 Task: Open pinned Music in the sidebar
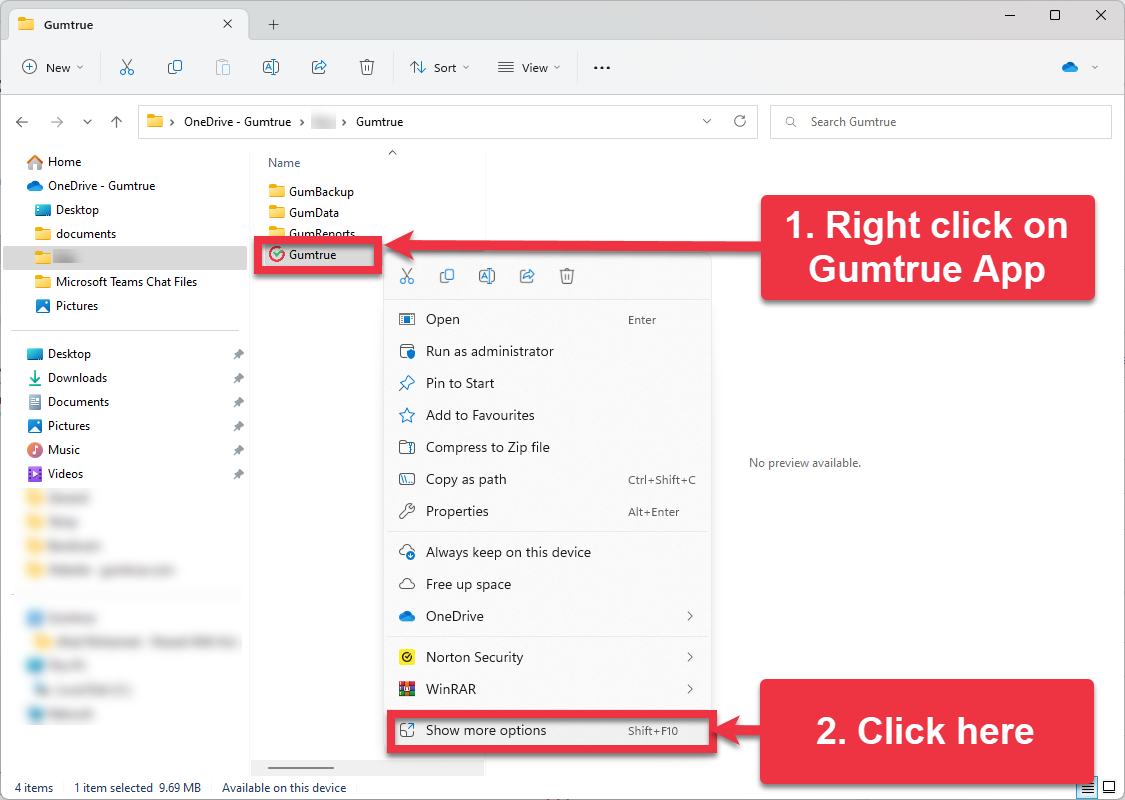[54, 451]
